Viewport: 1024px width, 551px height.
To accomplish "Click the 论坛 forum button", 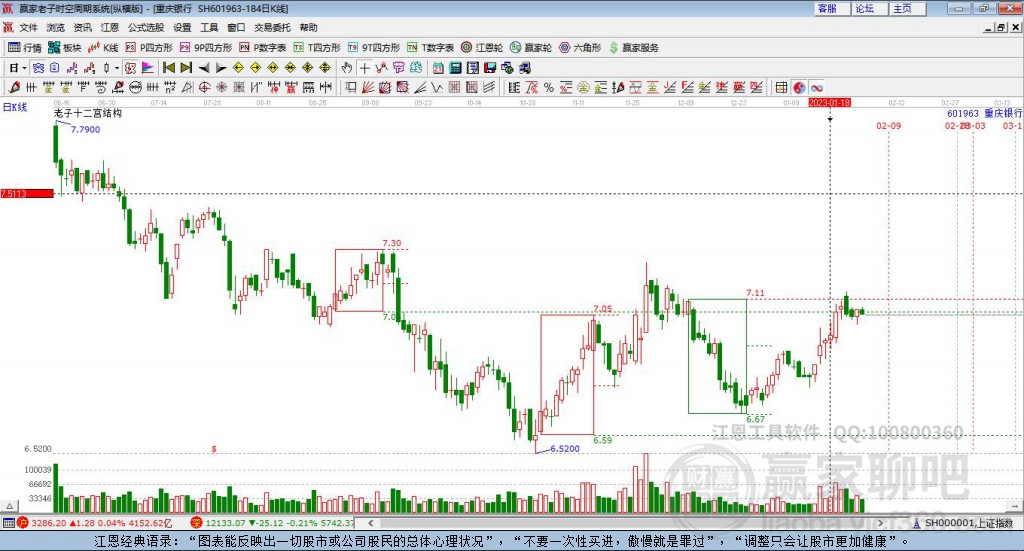I will tap(869, 8).
